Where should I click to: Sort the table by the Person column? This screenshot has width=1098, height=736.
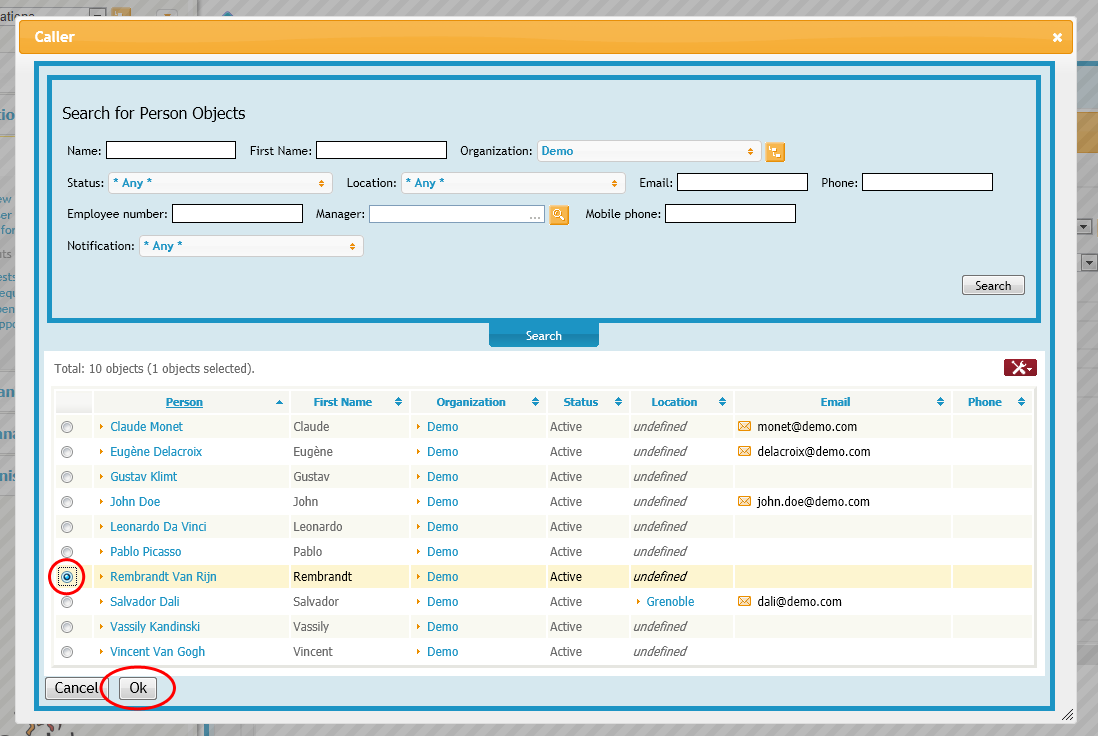pyautogui.click(x=184, y=402)
